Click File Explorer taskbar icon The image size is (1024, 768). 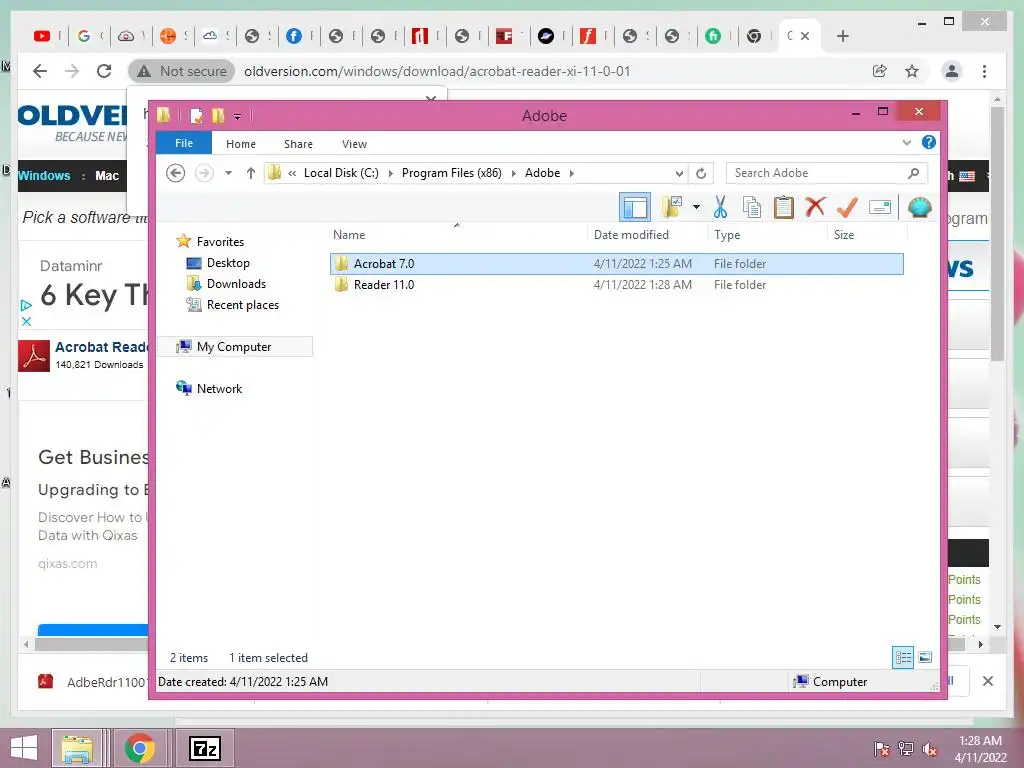pyautogui.click(x=77, y=748)
